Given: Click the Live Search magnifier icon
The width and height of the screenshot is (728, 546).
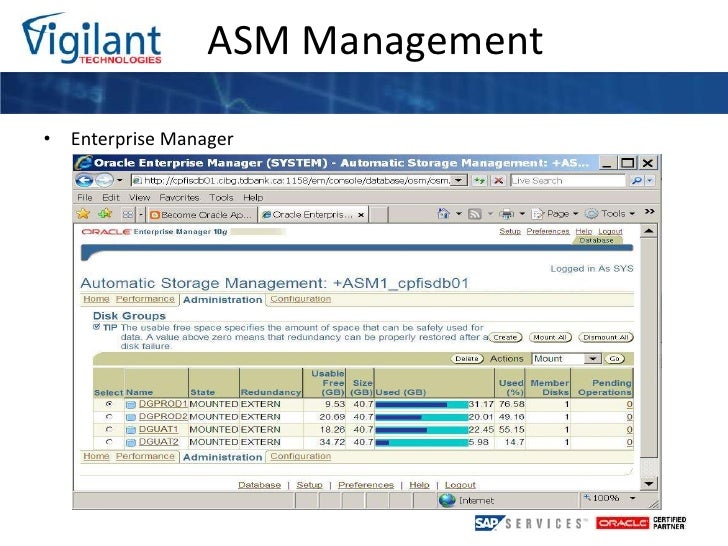Looking at the screenshot, I should (637, 181).
